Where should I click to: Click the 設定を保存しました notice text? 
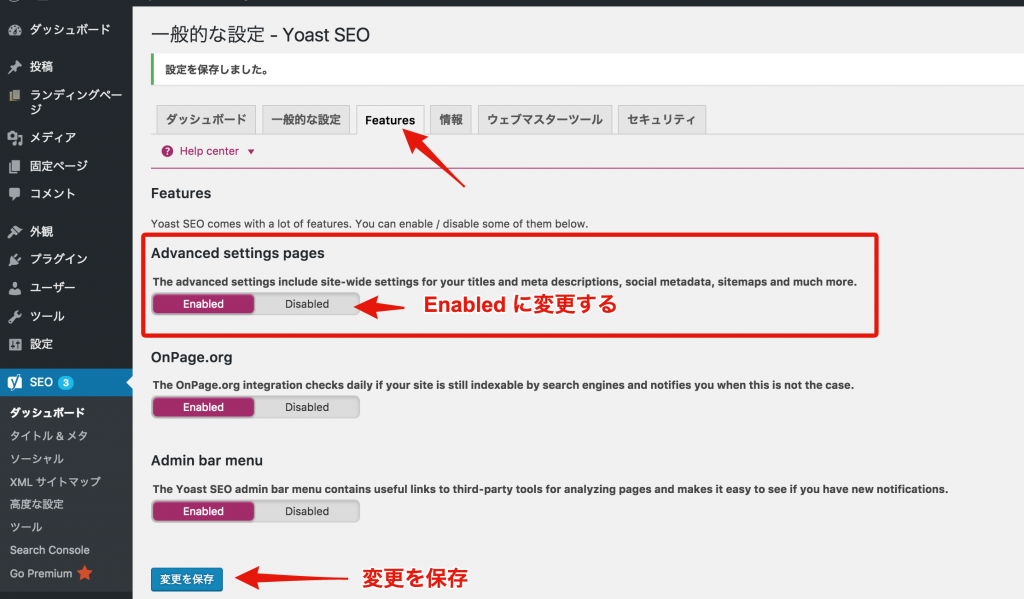point(217,70)
